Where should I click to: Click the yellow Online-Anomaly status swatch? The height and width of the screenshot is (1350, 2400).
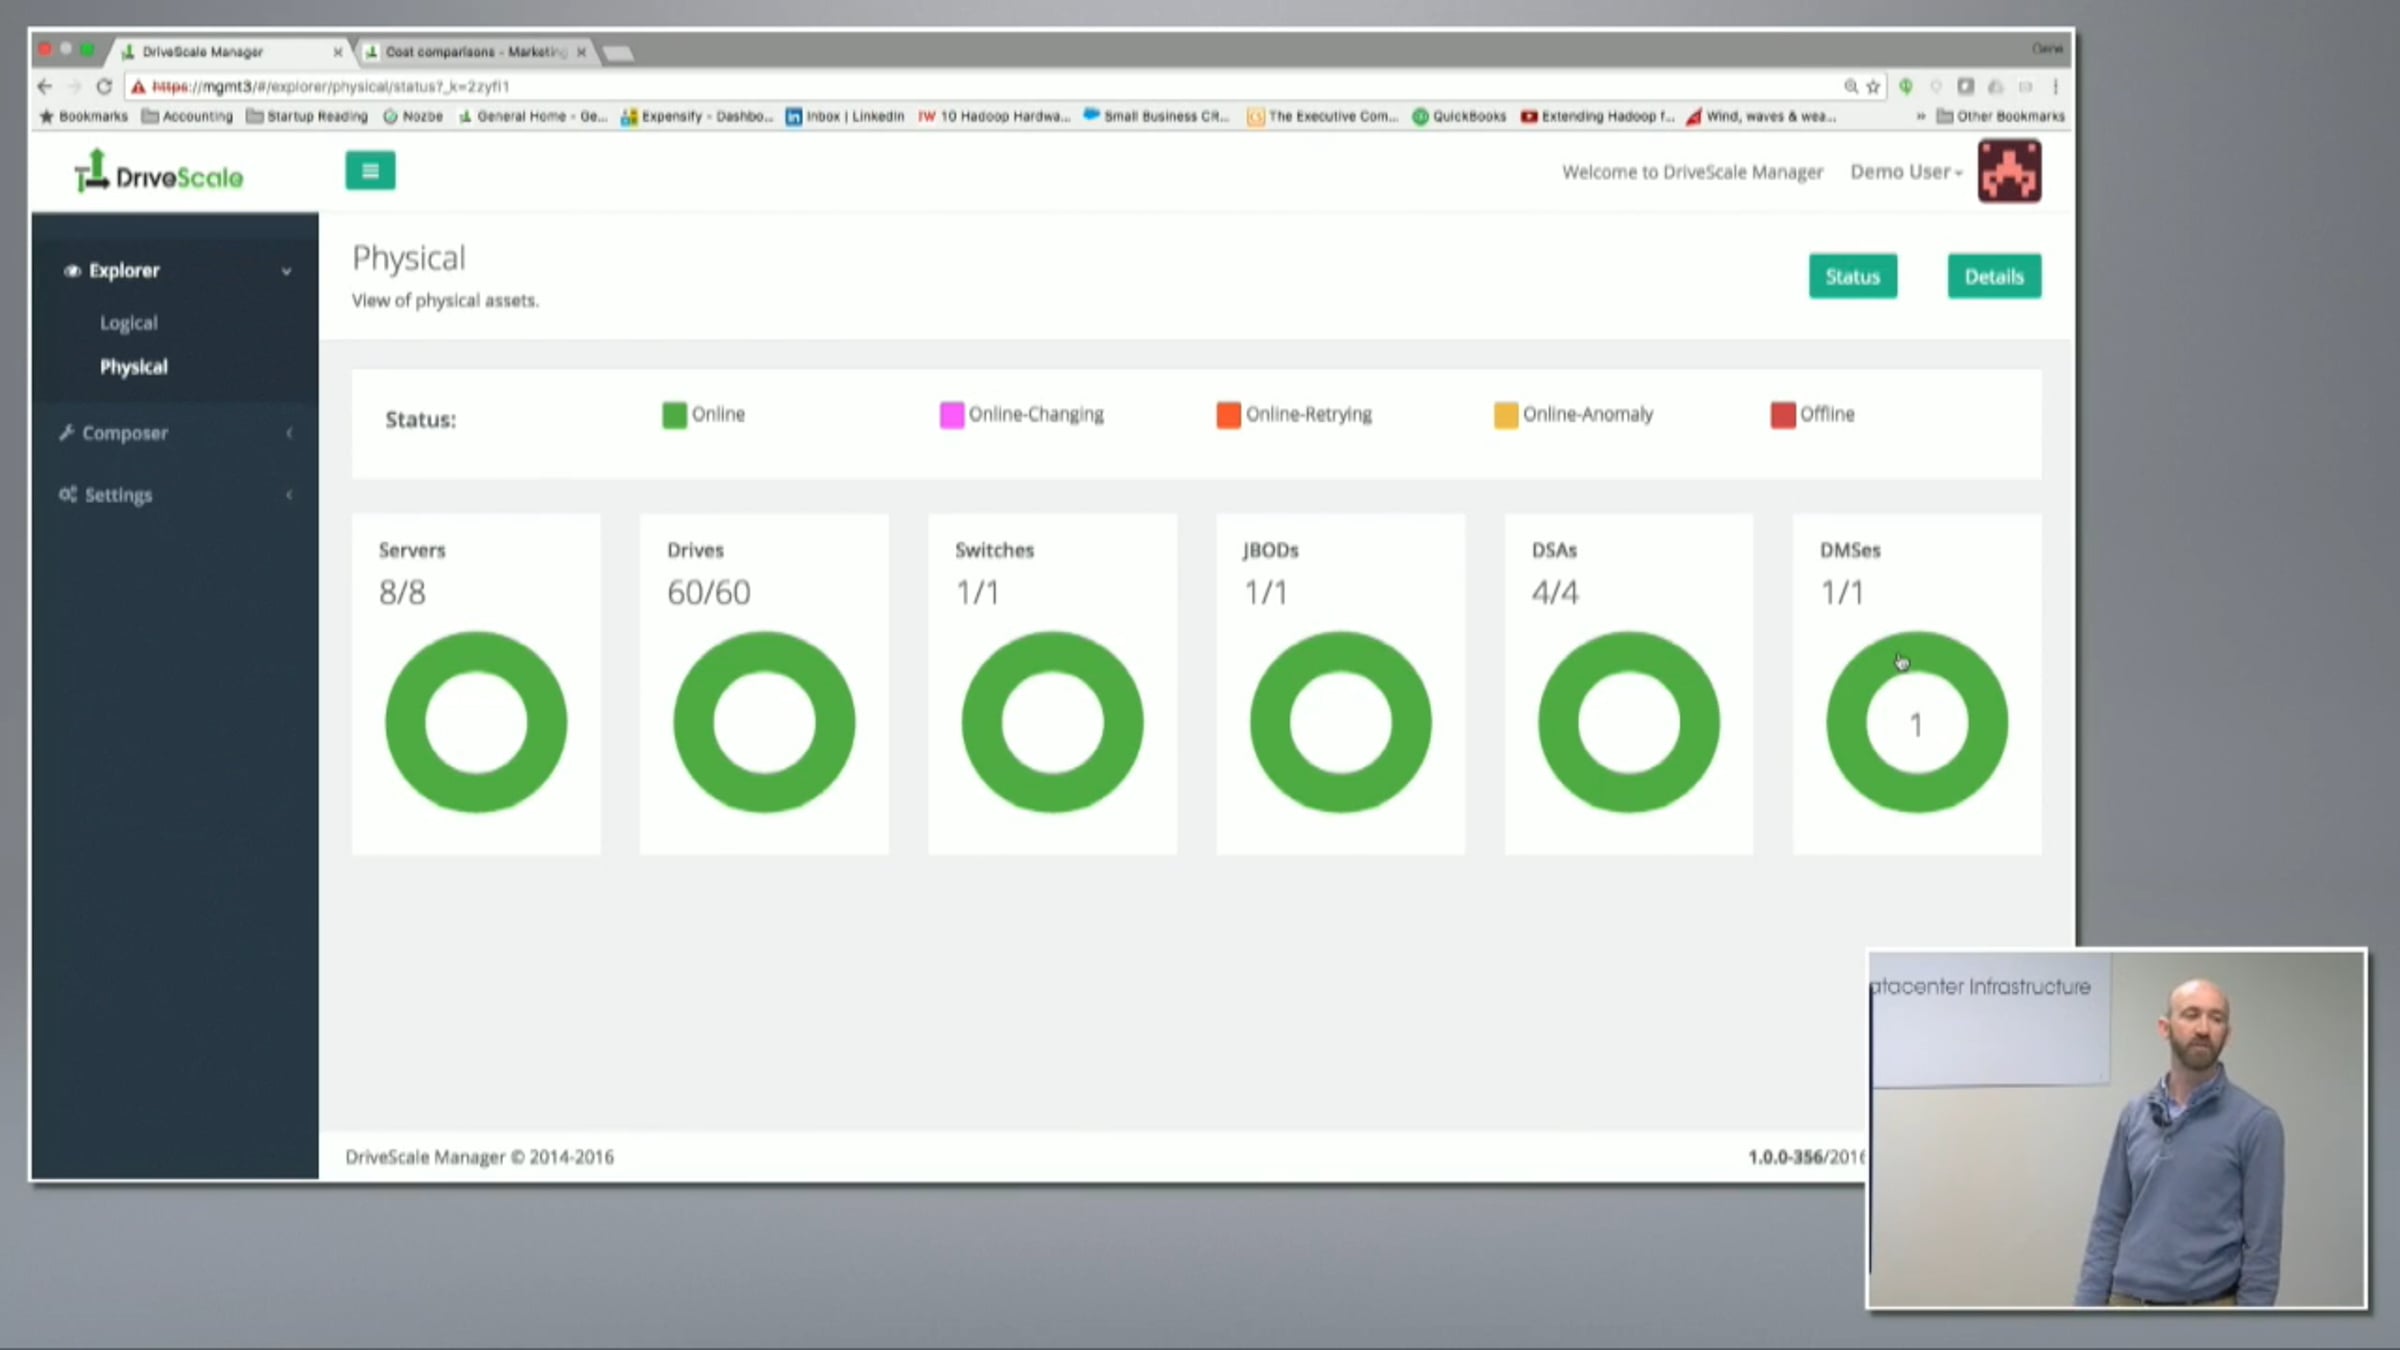pos(1505,415)
